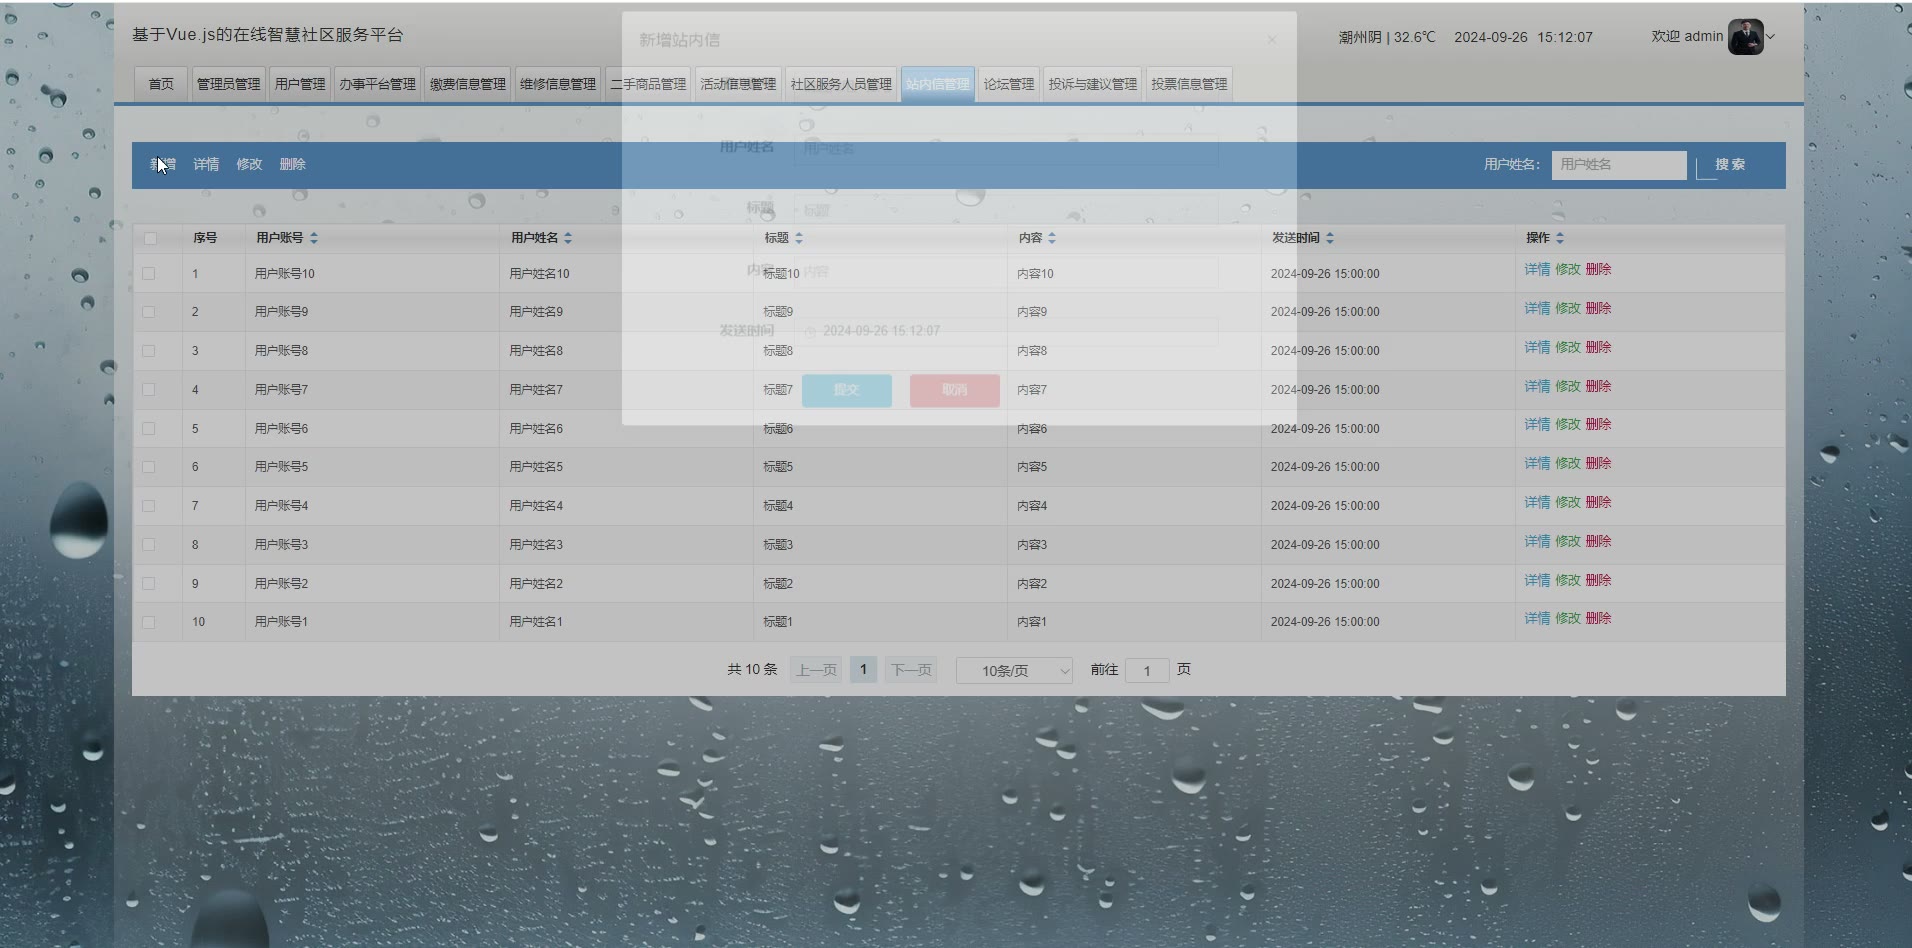Screen dimensions: 1912x948
Task: Click 修改 for 用户账号3 row
Action: [1568, 541]
